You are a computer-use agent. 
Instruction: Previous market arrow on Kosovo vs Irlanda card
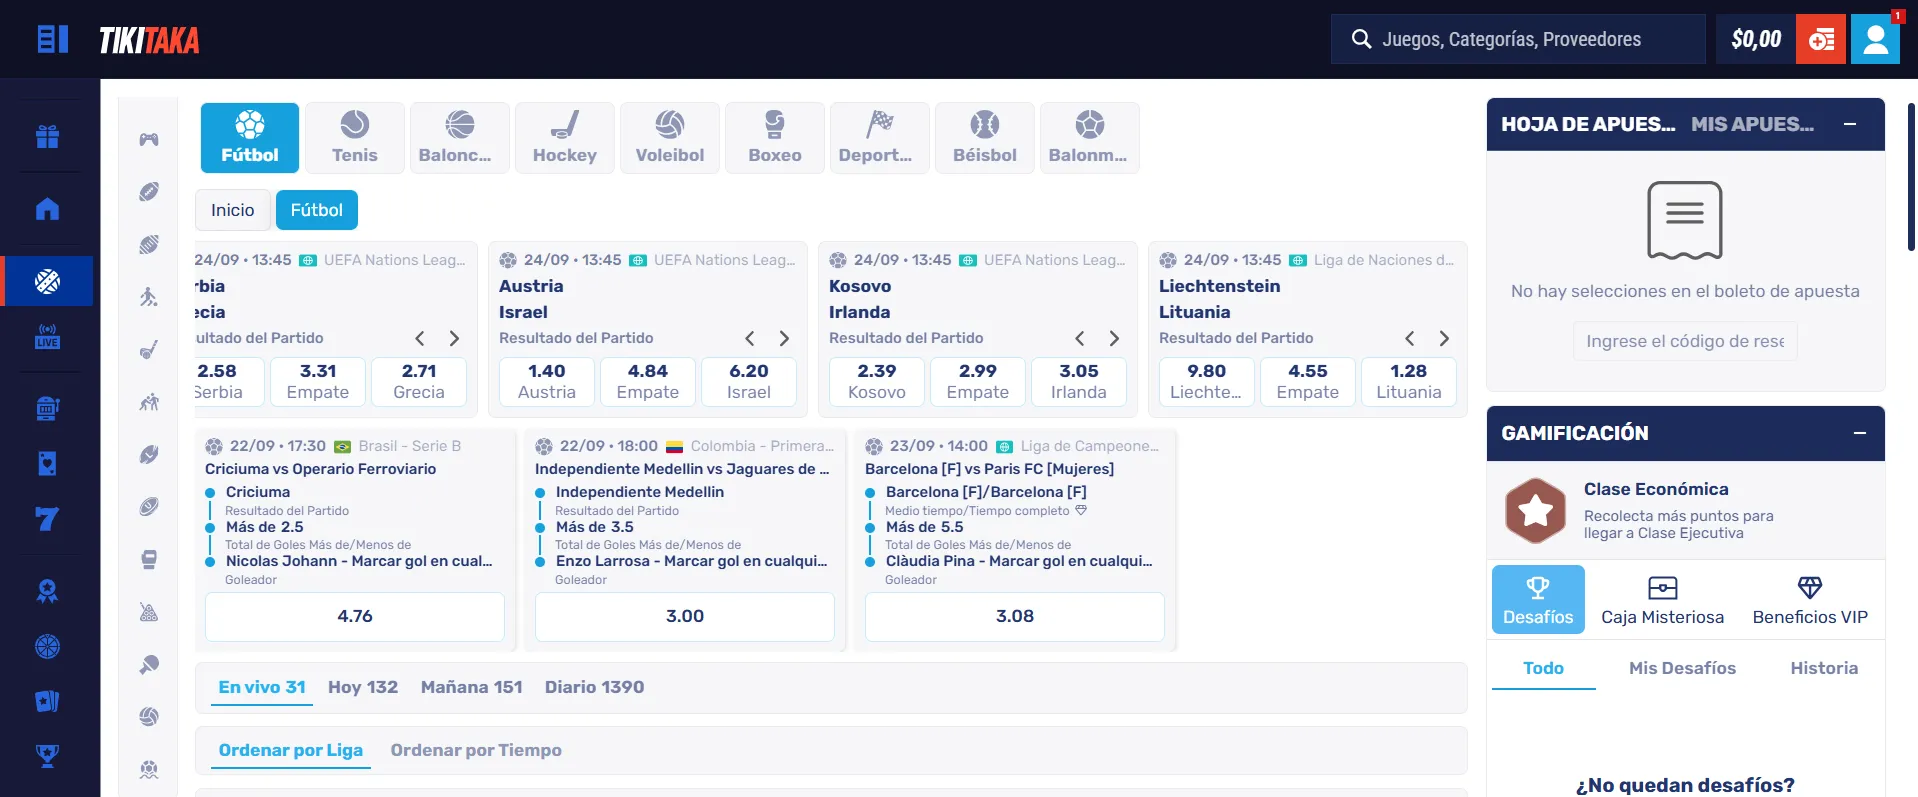point(1080,338)
